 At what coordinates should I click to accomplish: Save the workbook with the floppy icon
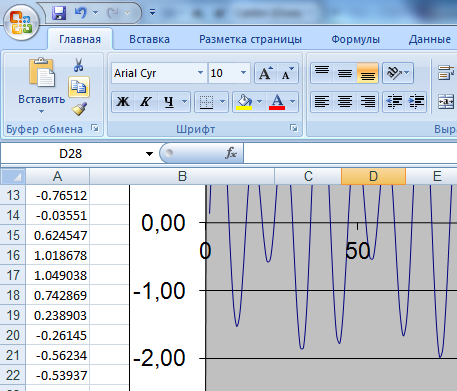[59, 13]
